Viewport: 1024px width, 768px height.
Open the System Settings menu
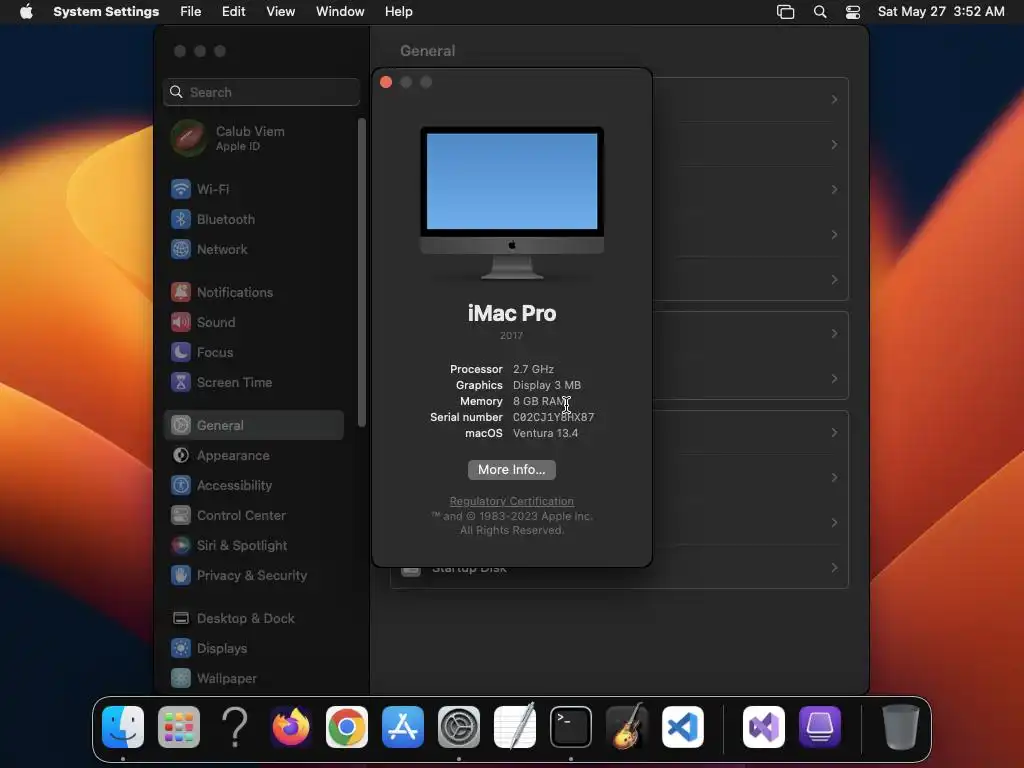(106, 12)
